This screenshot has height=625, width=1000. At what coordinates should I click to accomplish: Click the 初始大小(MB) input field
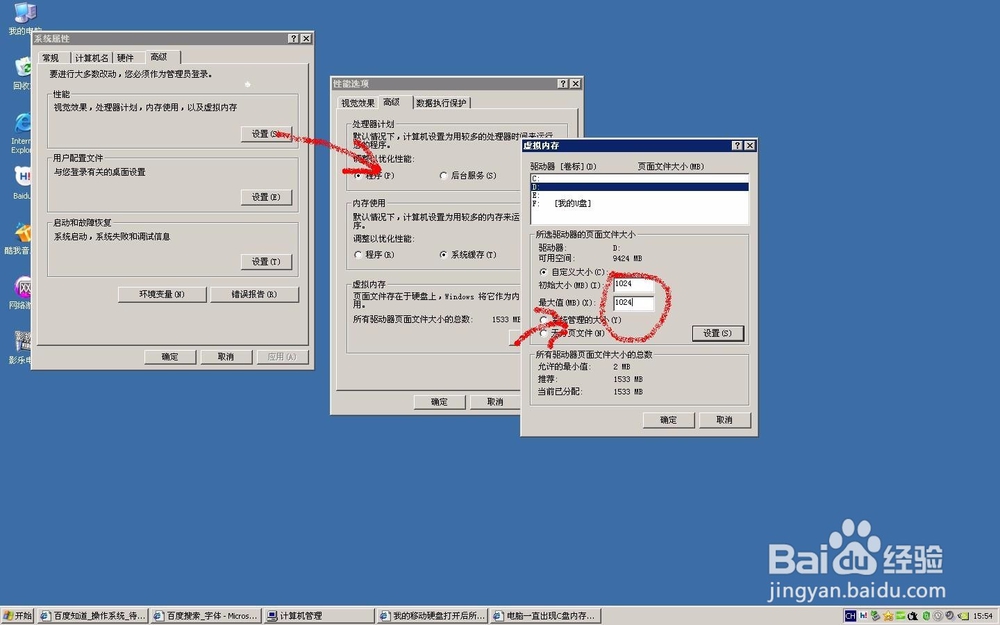click(x=633, y=284)
